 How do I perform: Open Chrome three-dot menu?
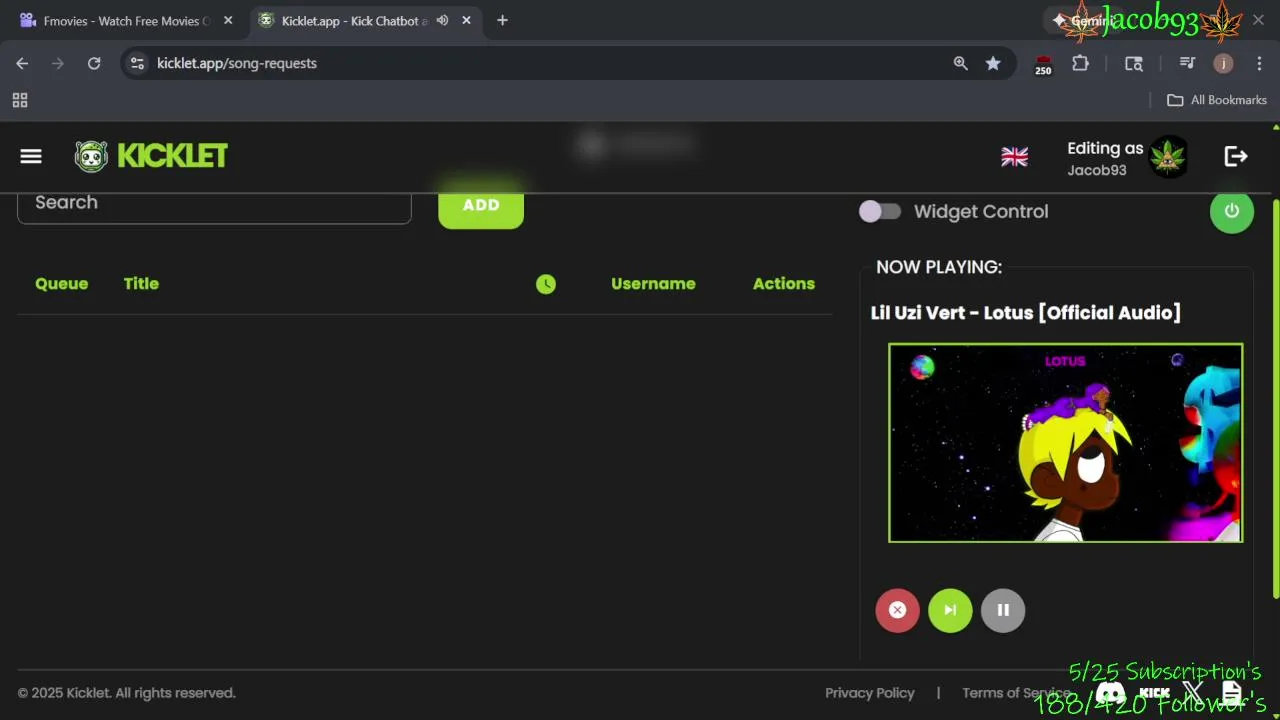(x=1259, y=63)
